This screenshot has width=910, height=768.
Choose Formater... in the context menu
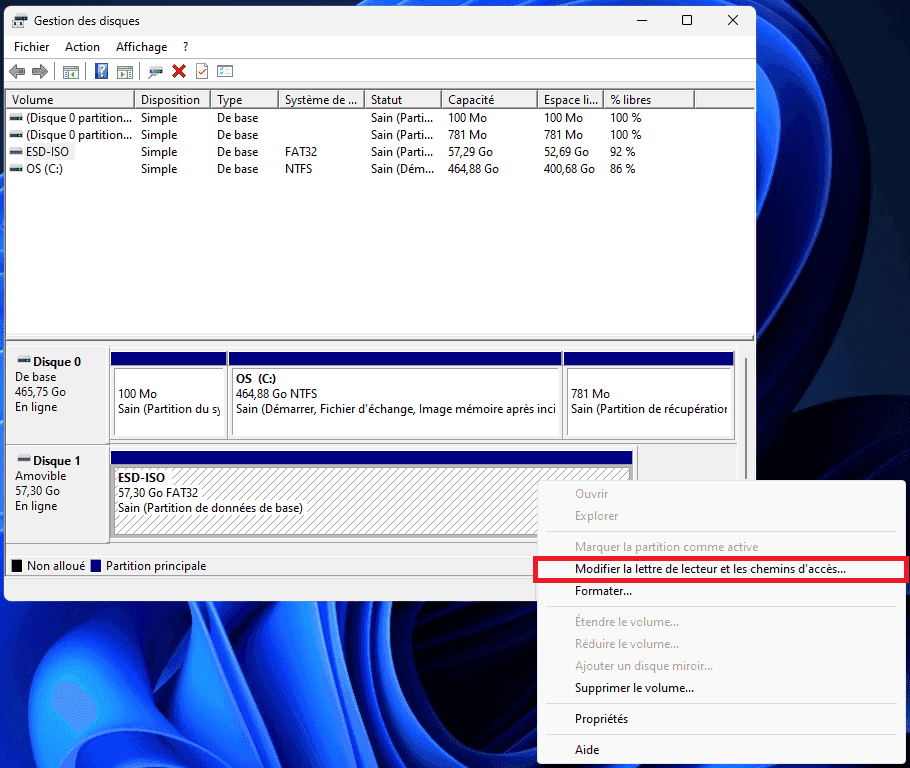603,591
